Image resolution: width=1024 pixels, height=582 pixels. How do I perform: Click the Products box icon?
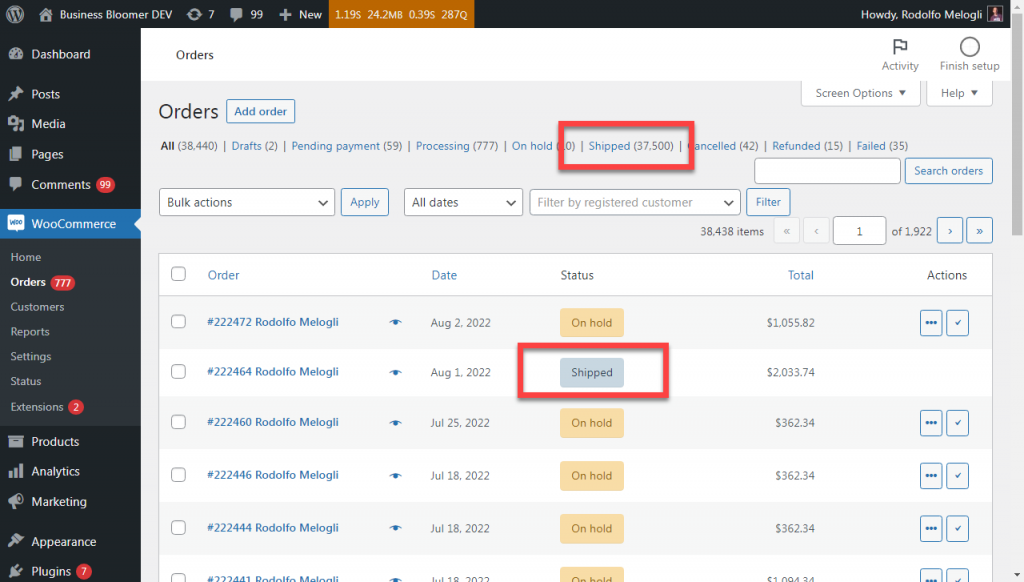coord(16,442)
